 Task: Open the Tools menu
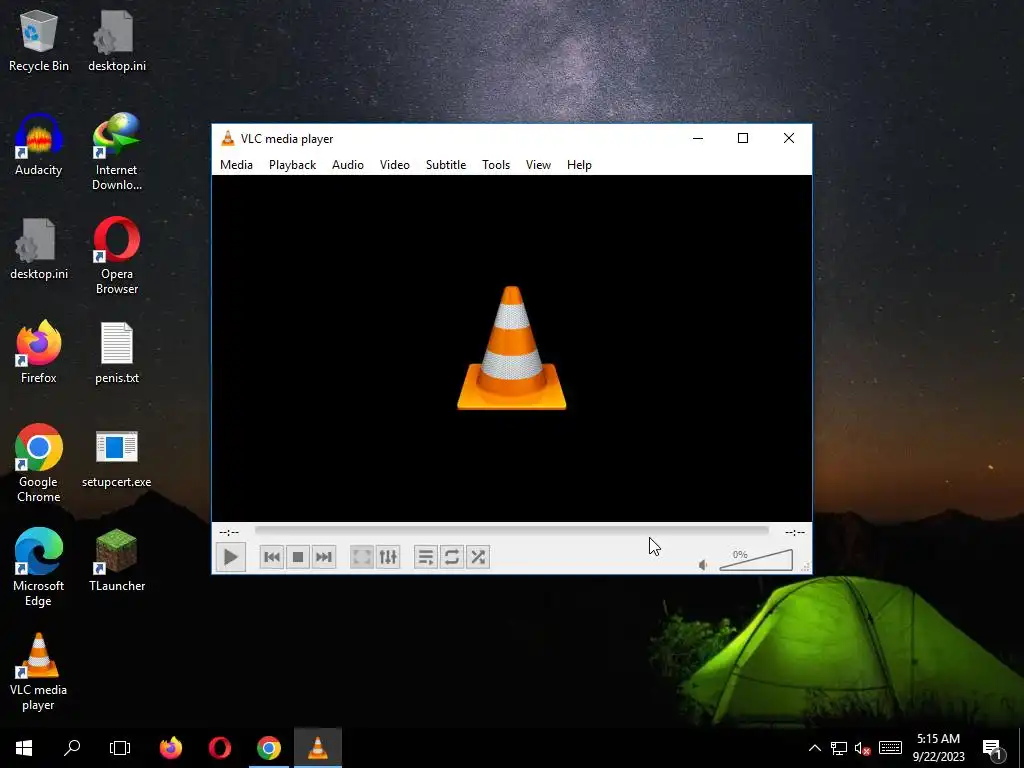[496, 165]
